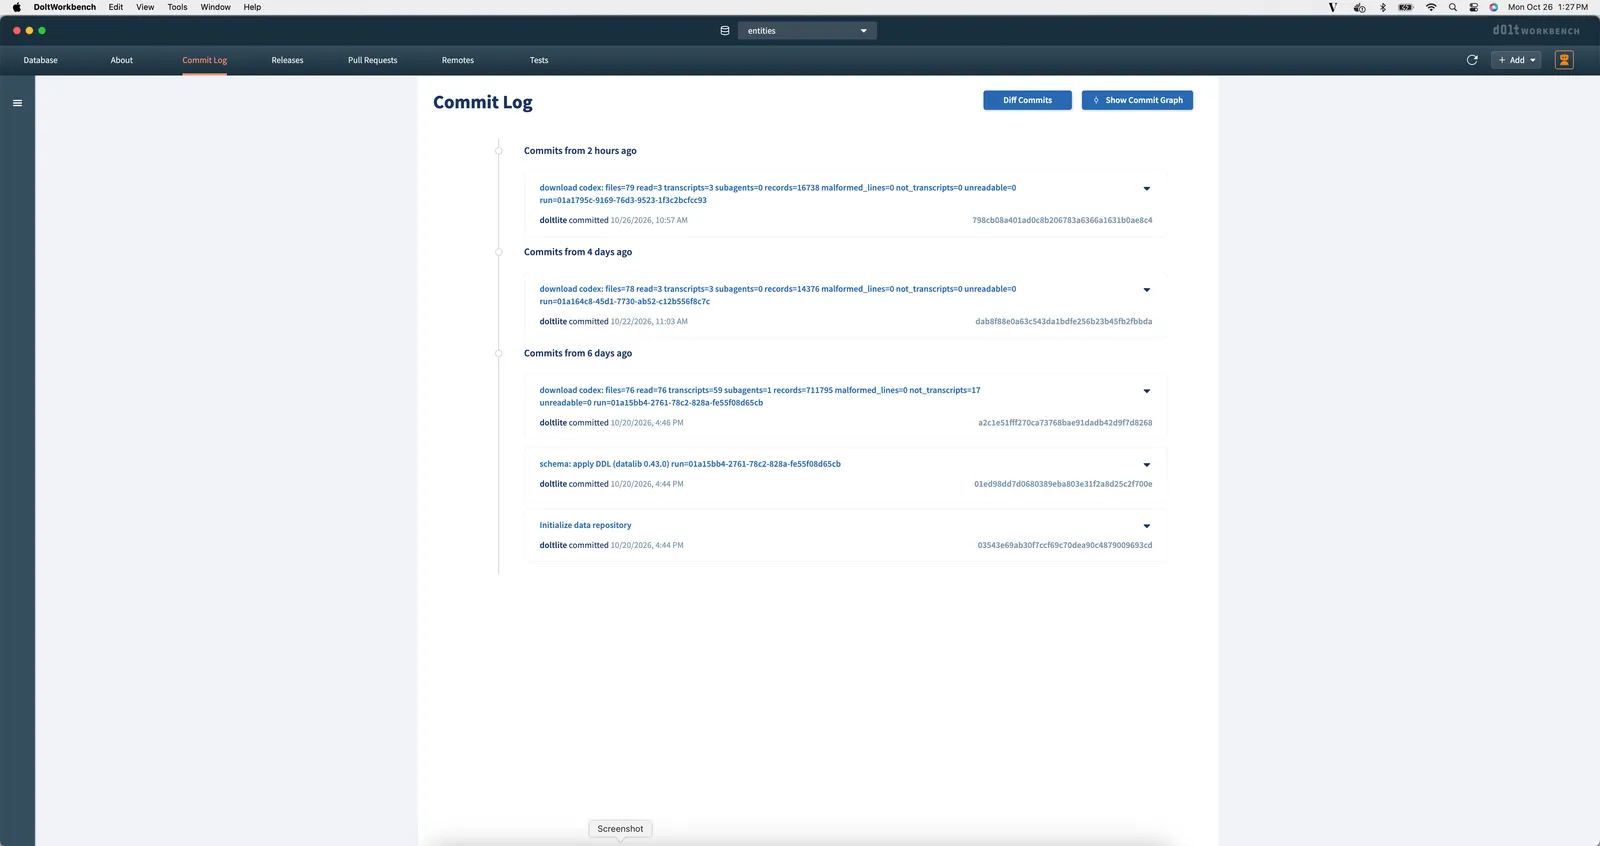
Task: Click the Wi-Fi status icon
Action: (1431, 7)
